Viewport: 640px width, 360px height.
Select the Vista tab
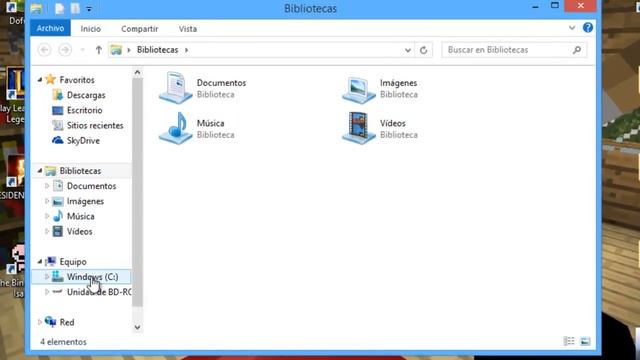(x=188, y=29)
